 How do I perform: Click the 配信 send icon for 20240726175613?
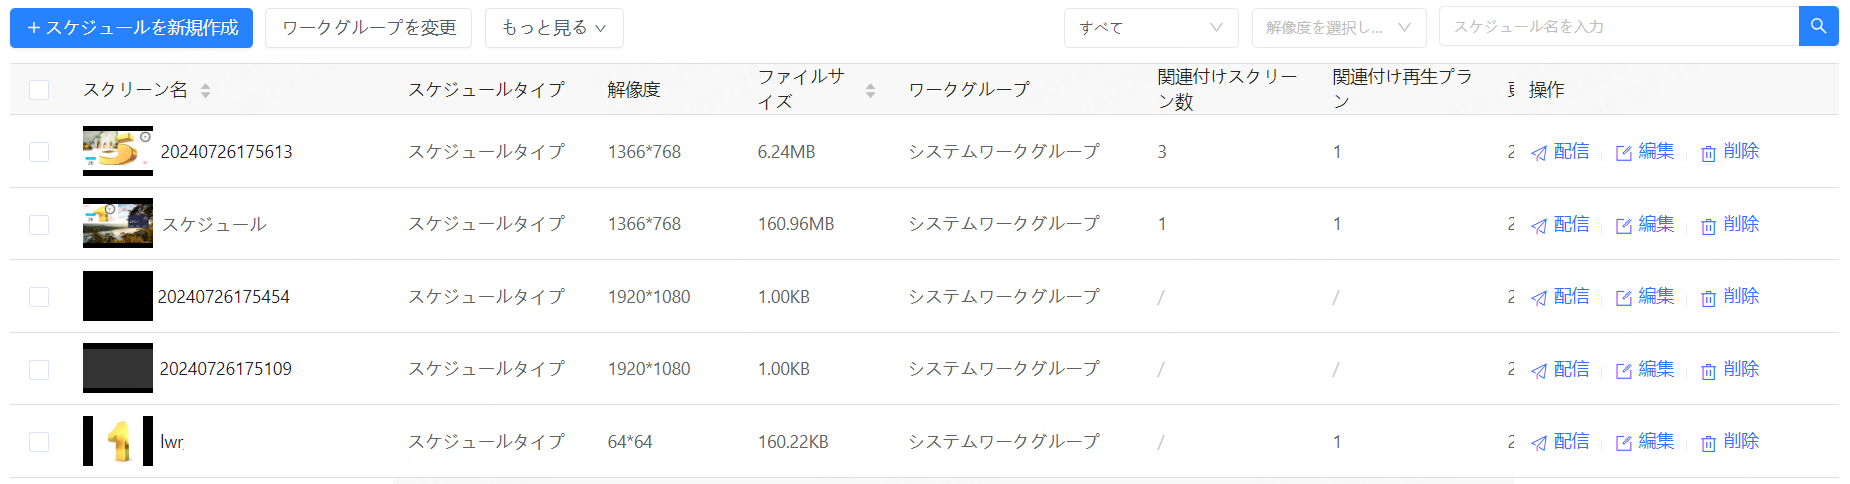[1539, 153]
